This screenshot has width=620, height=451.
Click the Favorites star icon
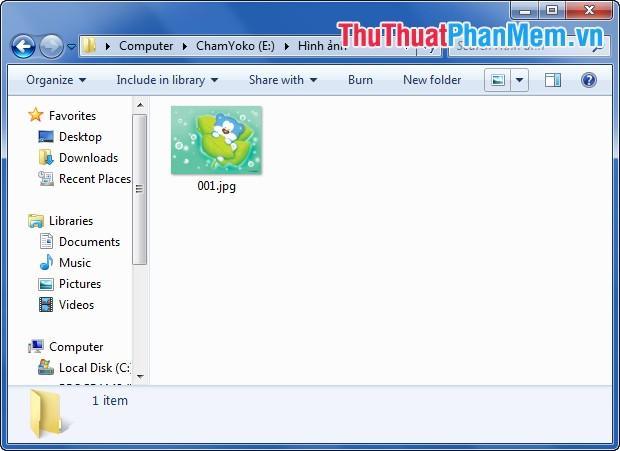click(x=36, y=115)
